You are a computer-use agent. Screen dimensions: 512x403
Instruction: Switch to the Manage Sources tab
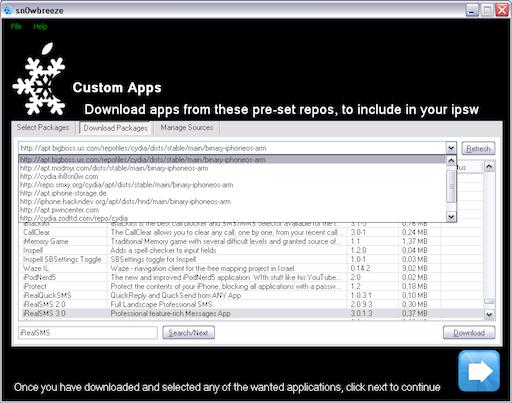coord(187,127)
